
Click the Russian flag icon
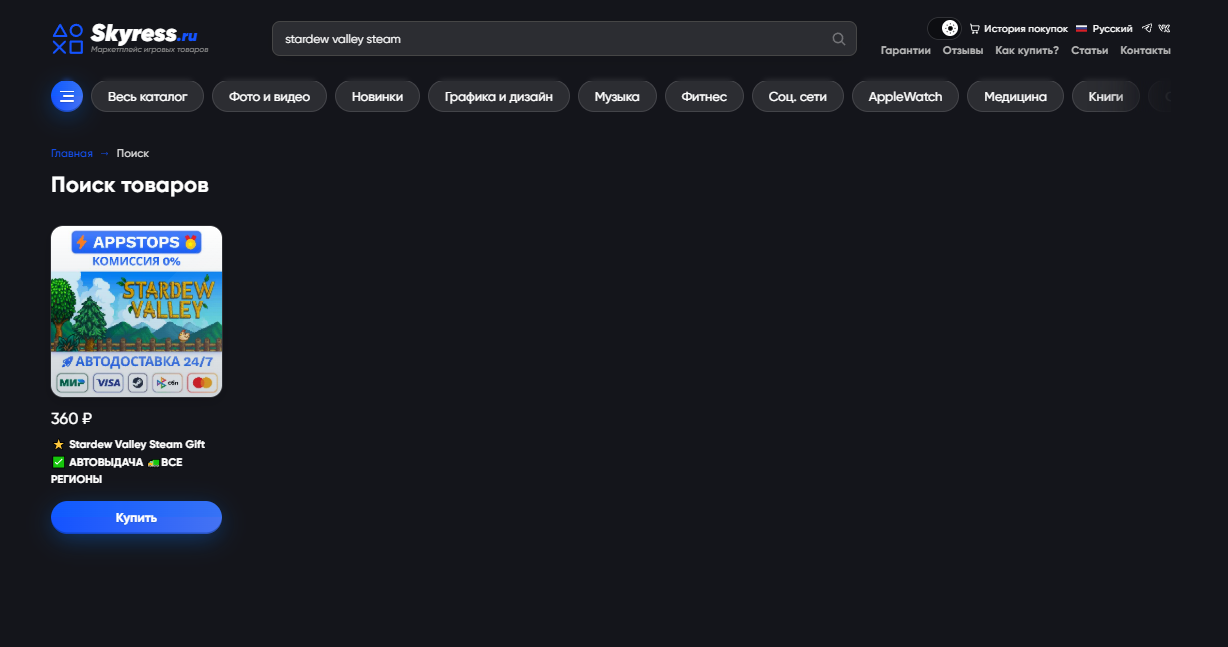[x=1081, y=29]
